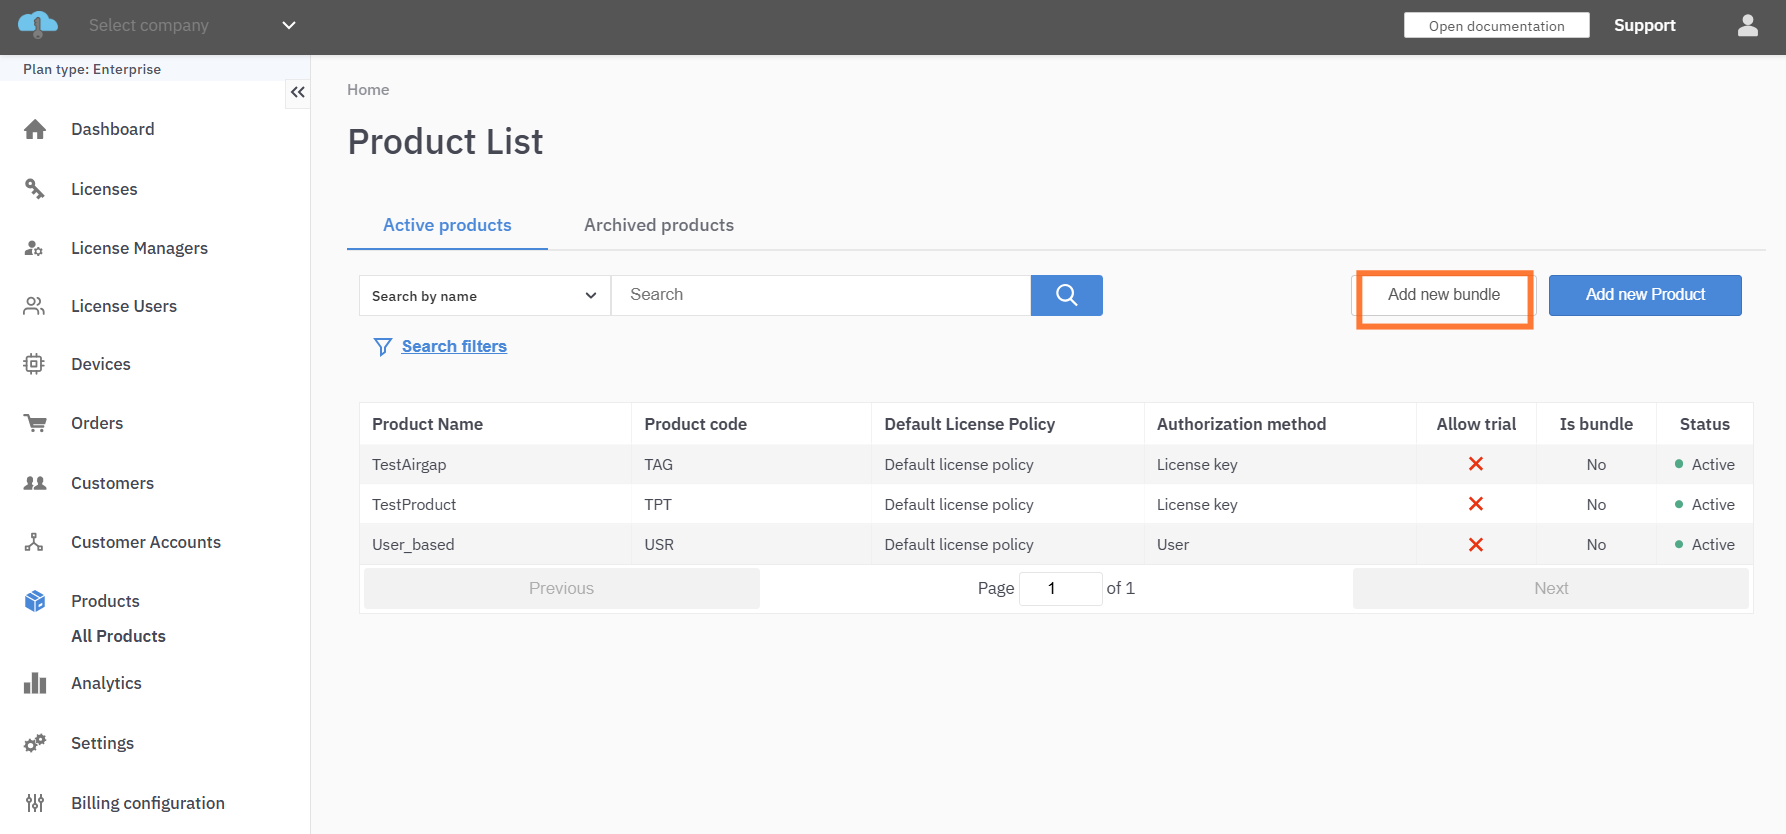The height and width of the screenshot is (834, 1786).
Task: Select the Active products tab
Action: [447, 225]
